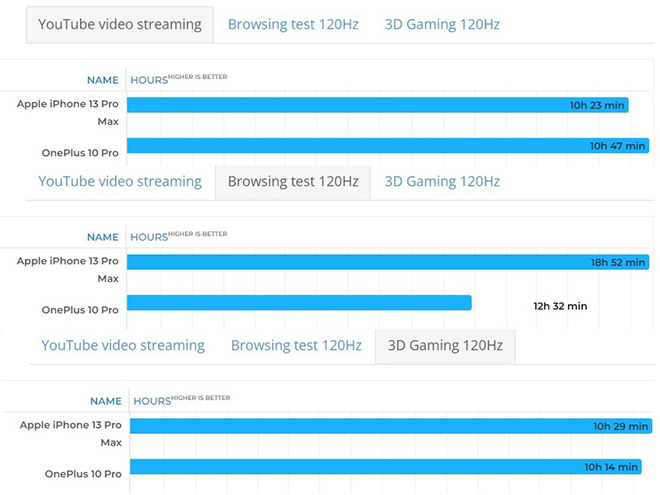
Task: Click NAME header in the YouTube streaming chart
Action: 103,80
